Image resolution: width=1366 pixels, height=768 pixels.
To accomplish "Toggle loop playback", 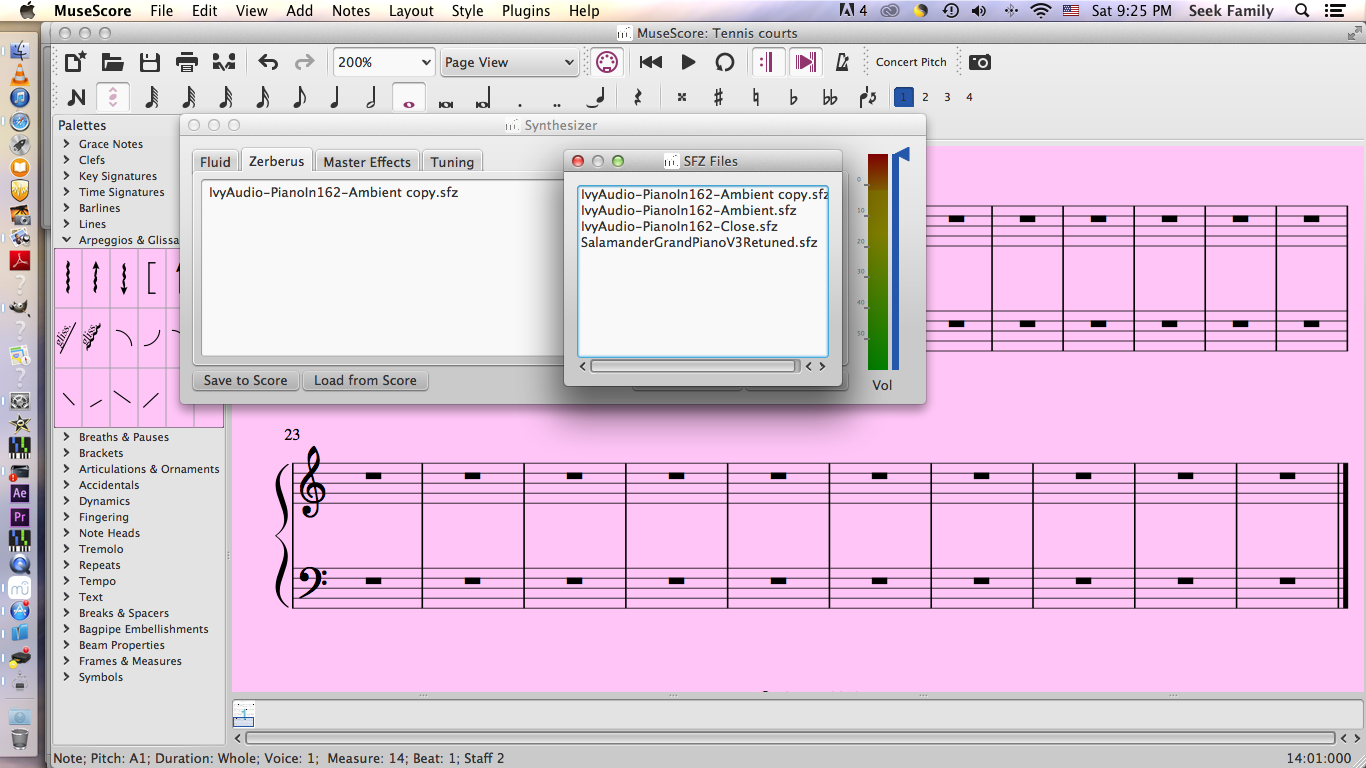I will pyautogui.click(x=725, y=62).
